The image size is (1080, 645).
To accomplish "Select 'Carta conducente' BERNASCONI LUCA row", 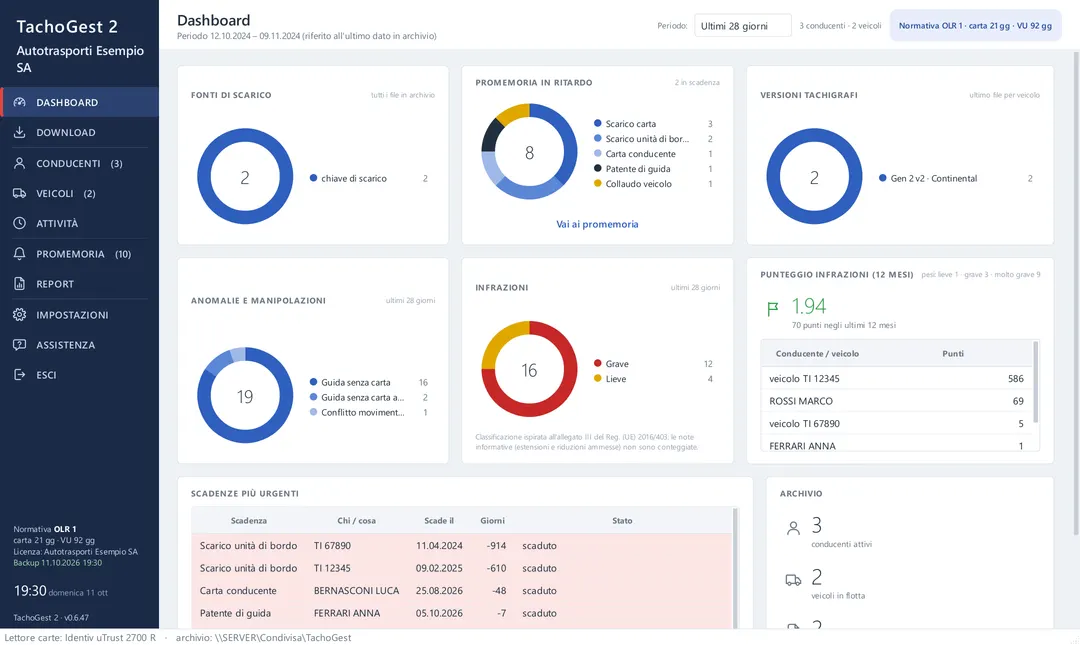I will tap(461, 591).
